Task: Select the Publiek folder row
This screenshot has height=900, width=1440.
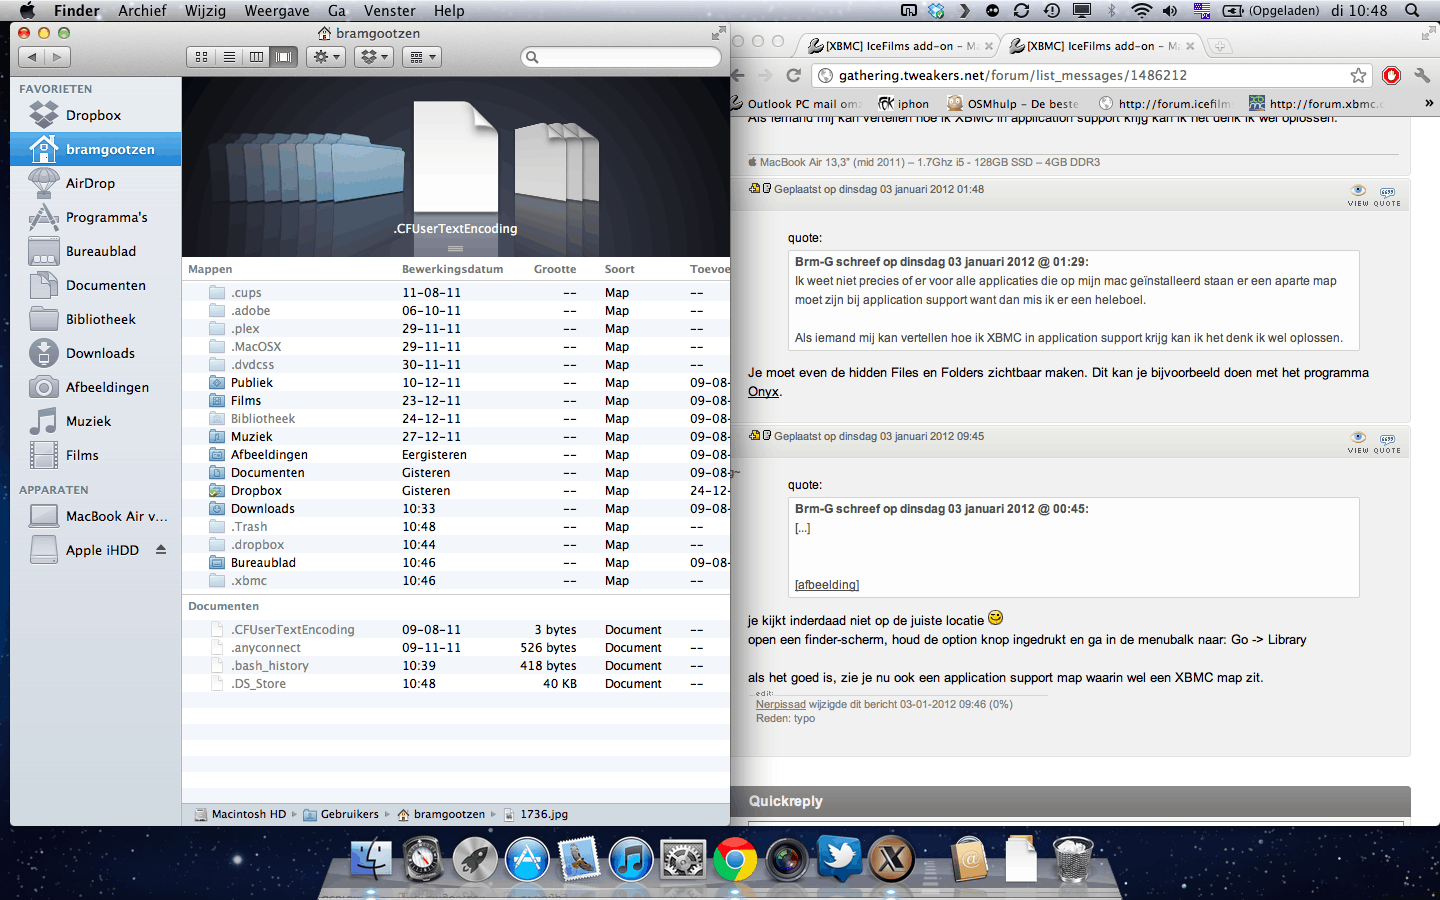Action: coord(456,383)
